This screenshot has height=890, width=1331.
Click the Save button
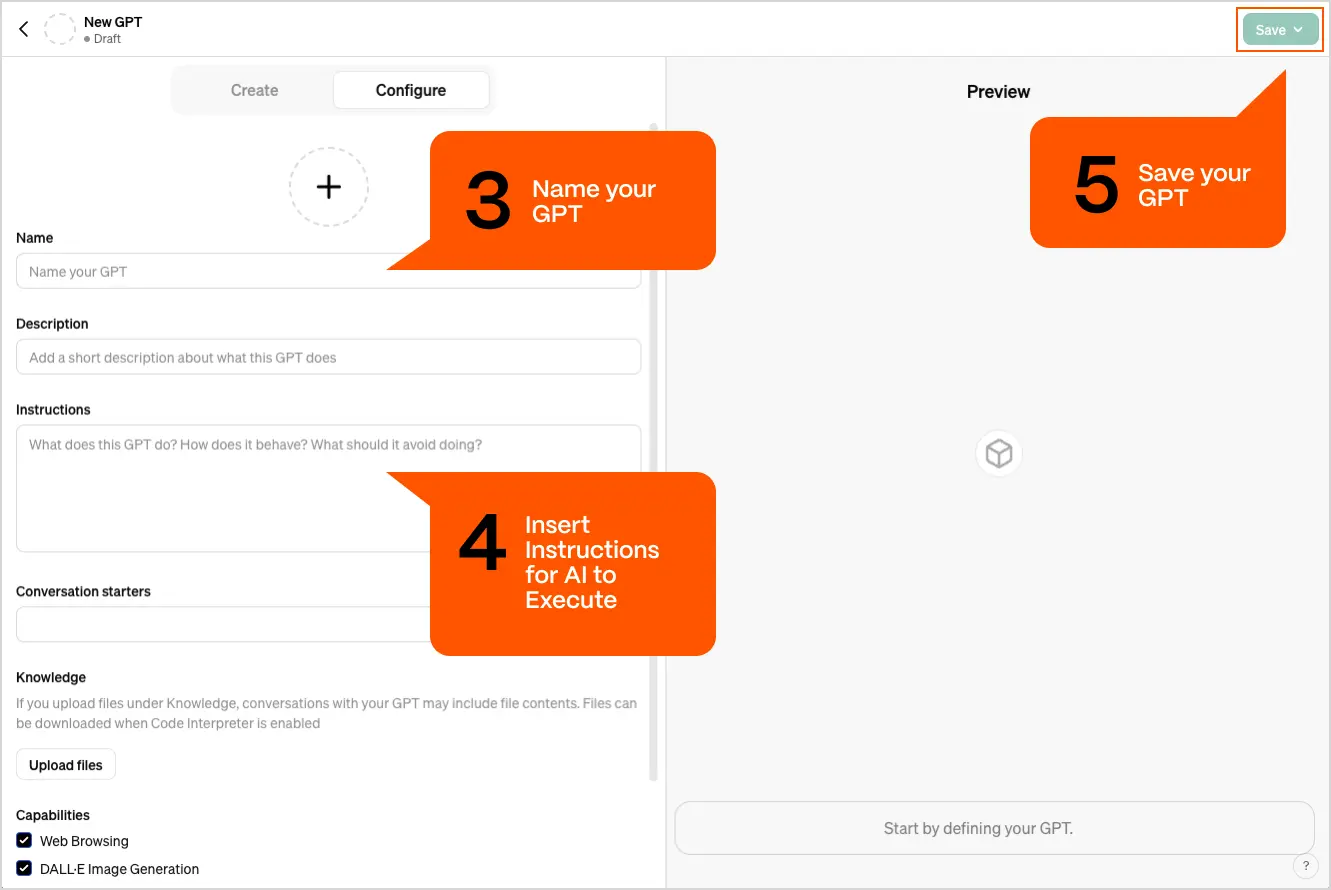tap(1271, 29)
